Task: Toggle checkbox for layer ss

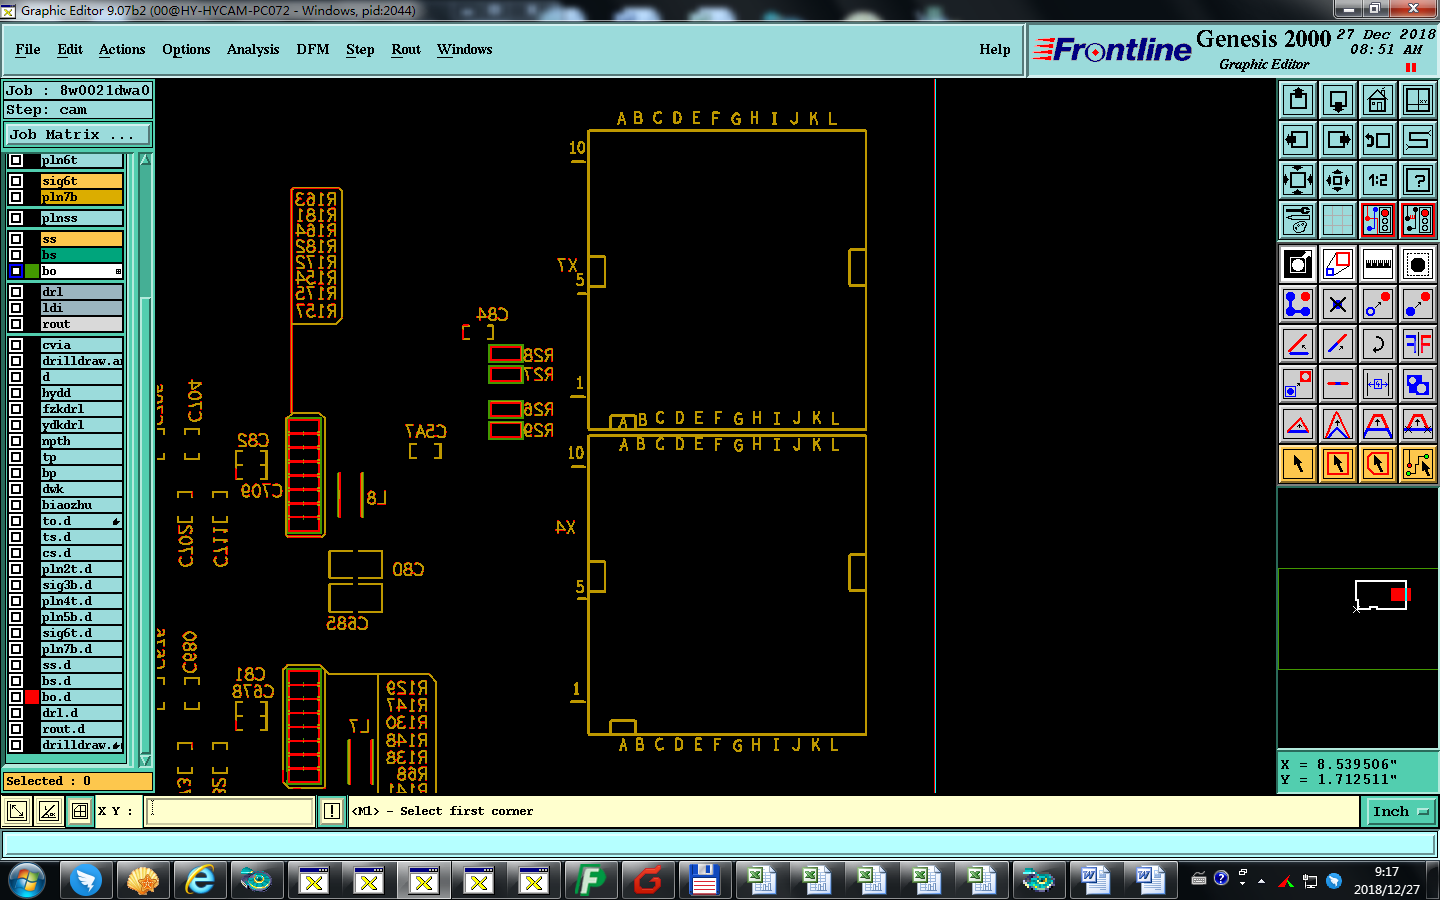Action: pyautogui.click(x=16, y=239)
